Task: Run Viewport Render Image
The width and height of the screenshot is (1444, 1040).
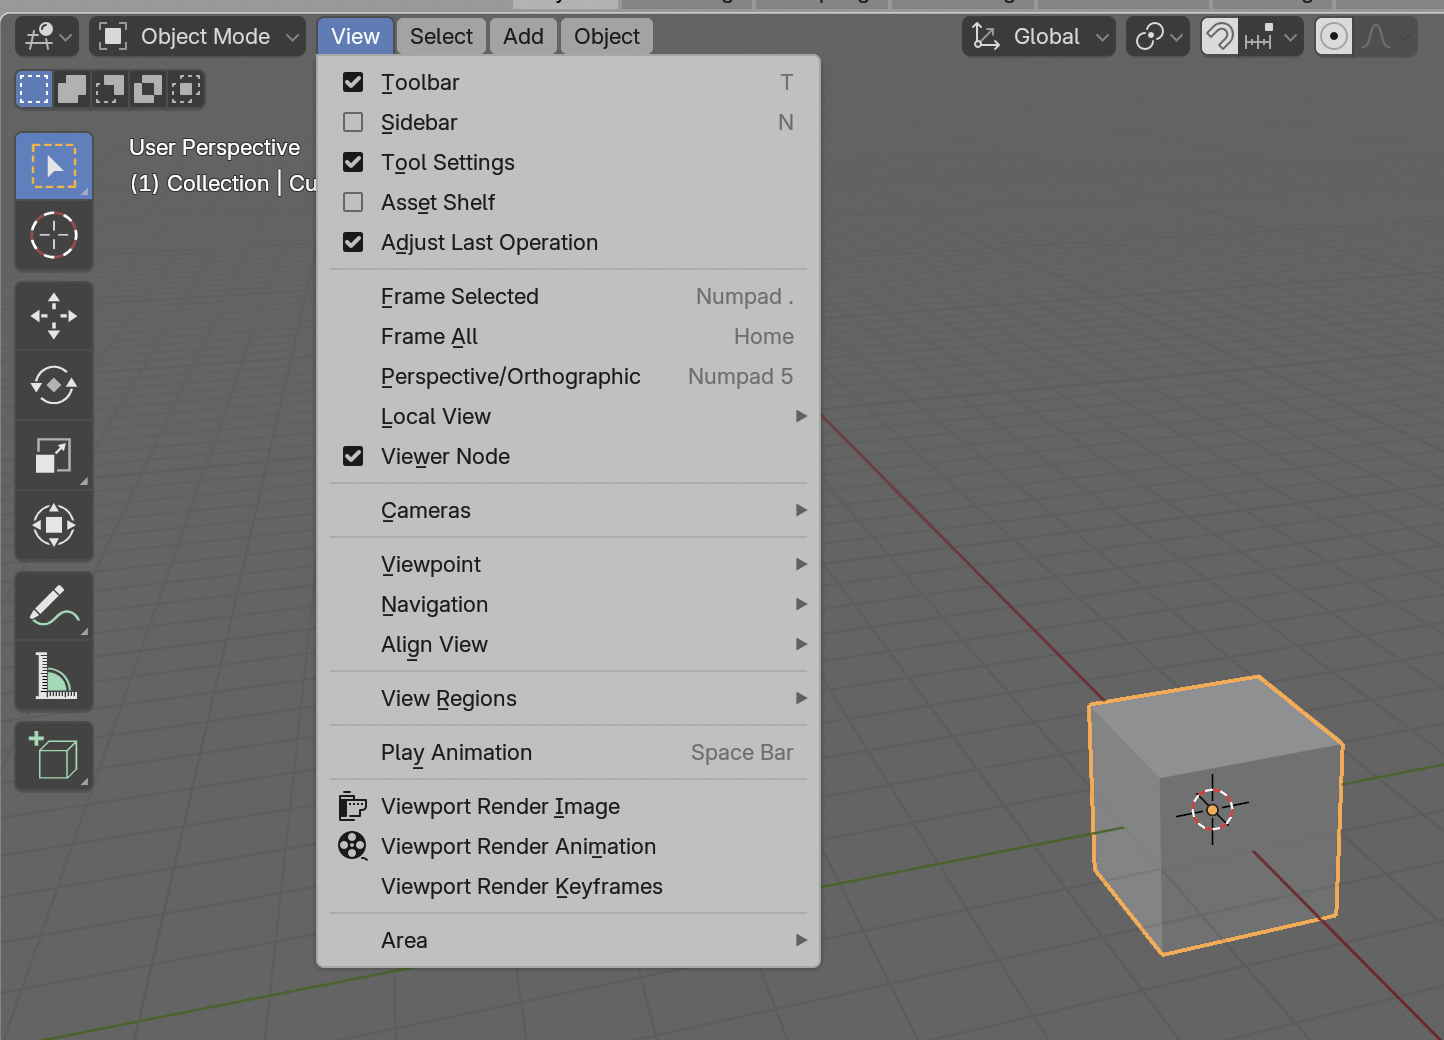Action: (568, 806)
